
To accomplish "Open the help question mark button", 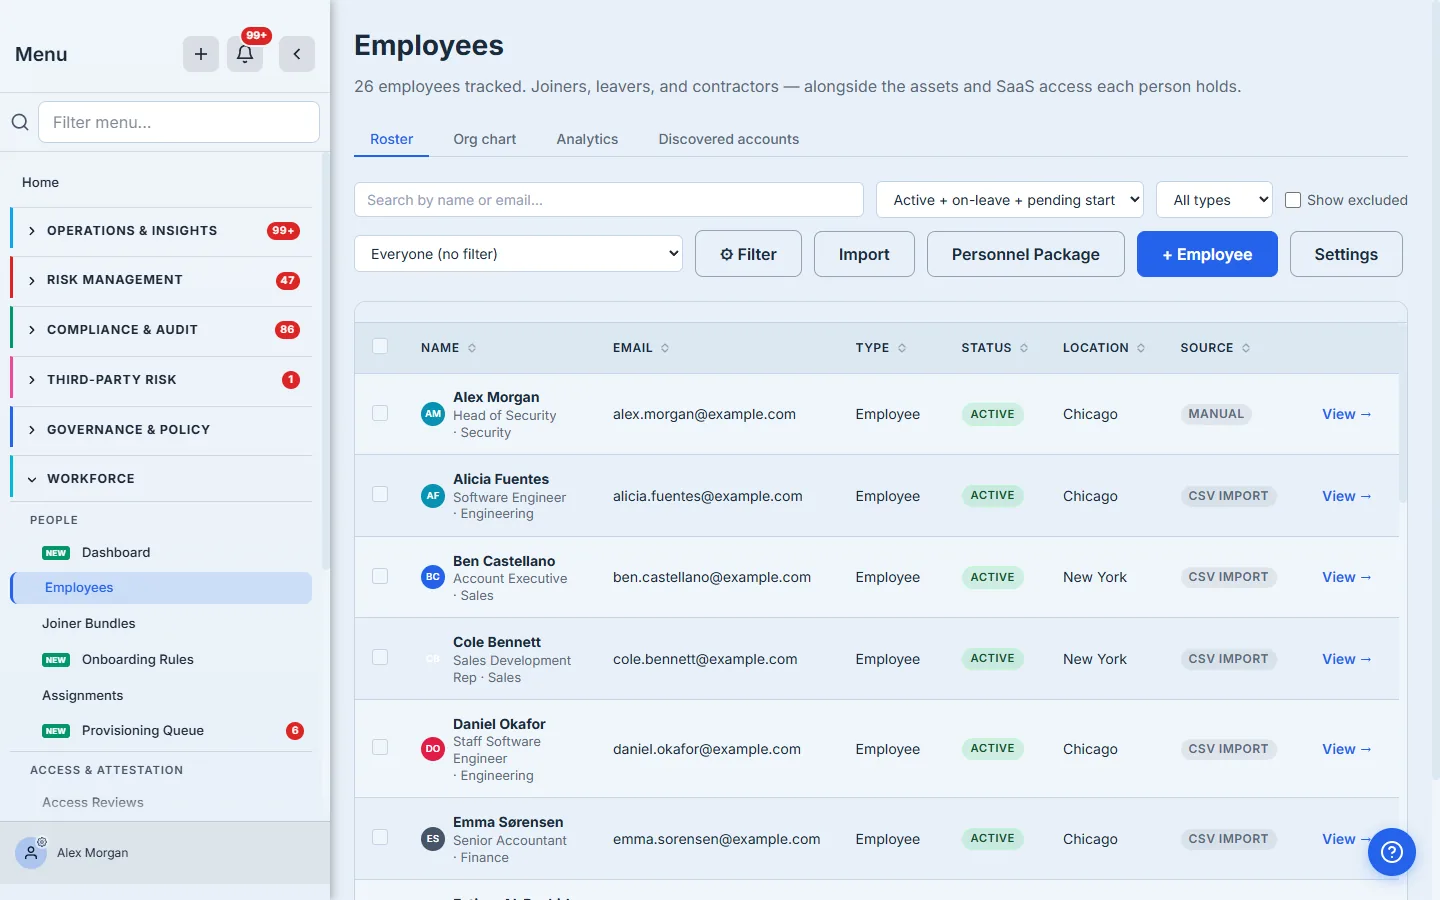I will click(1392, 852).
